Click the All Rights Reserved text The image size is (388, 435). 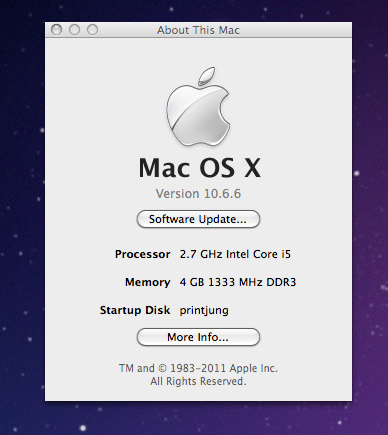point(198,381)
